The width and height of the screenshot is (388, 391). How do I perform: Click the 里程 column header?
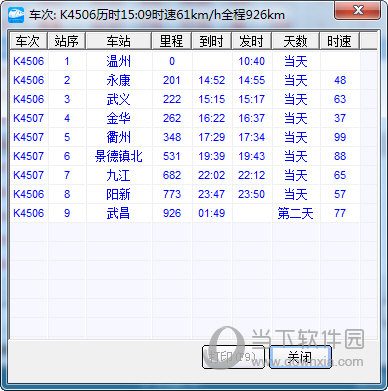(x=172, y=41)
